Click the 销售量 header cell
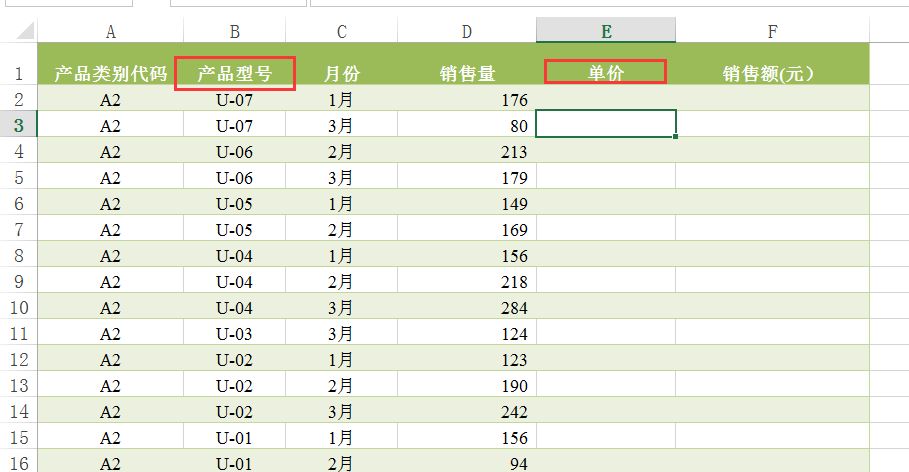The height and width of the screenshot is (472, 909). (x=467, y=64)
